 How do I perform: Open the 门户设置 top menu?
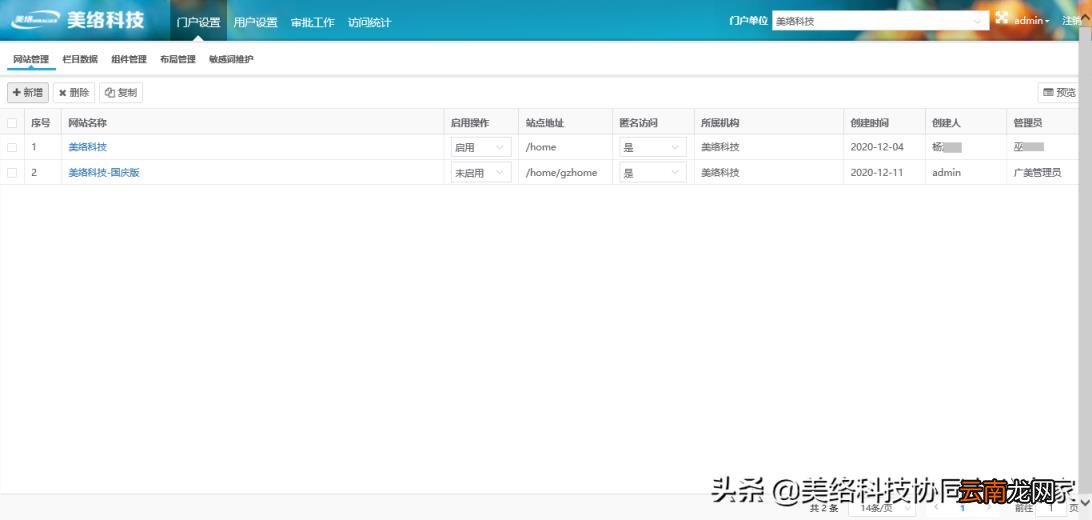pyautogui.click(x=198, y=22)
